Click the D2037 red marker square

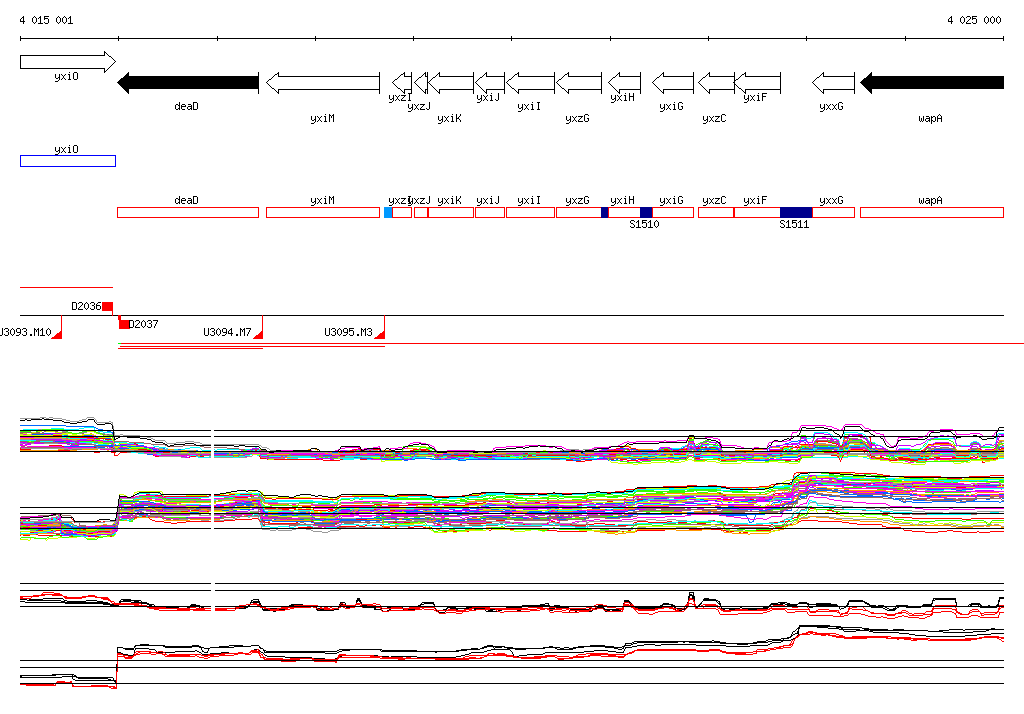click(124, 324)
